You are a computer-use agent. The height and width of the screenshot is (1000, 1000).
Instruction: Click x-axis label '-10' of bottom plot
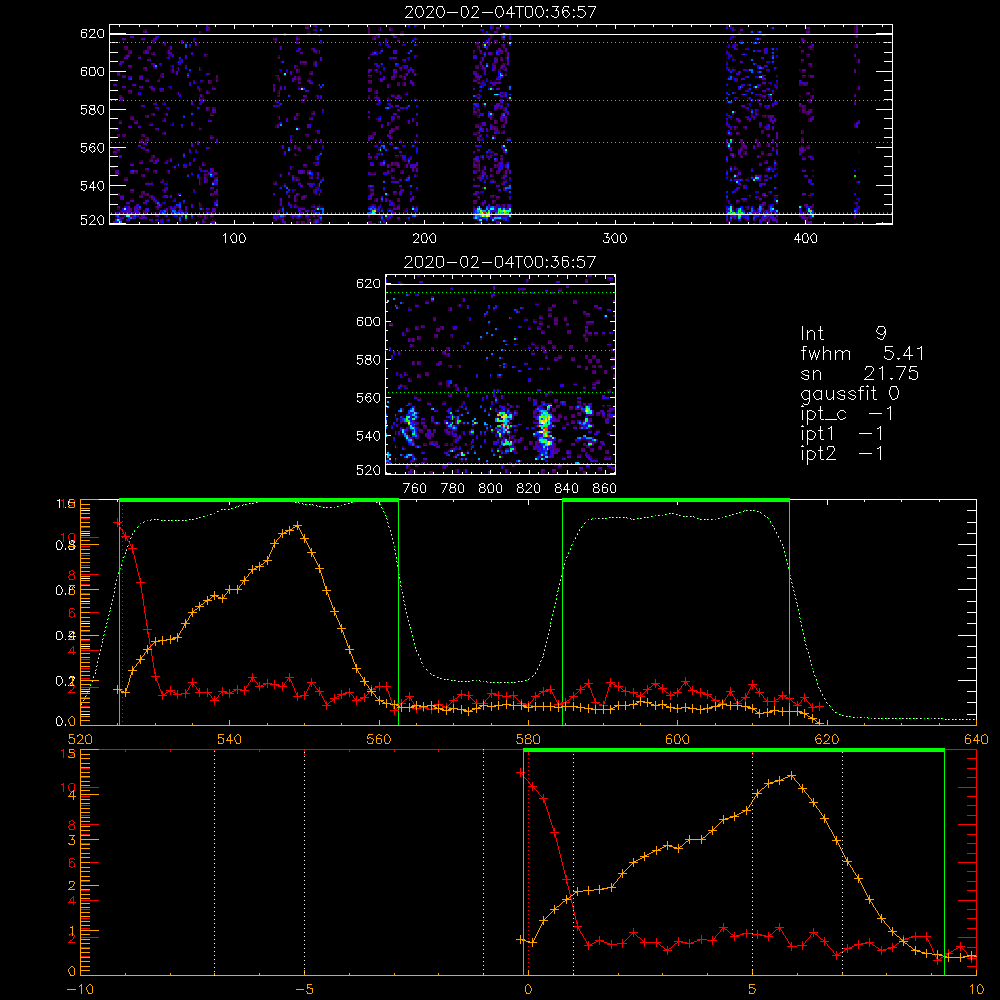81,990
